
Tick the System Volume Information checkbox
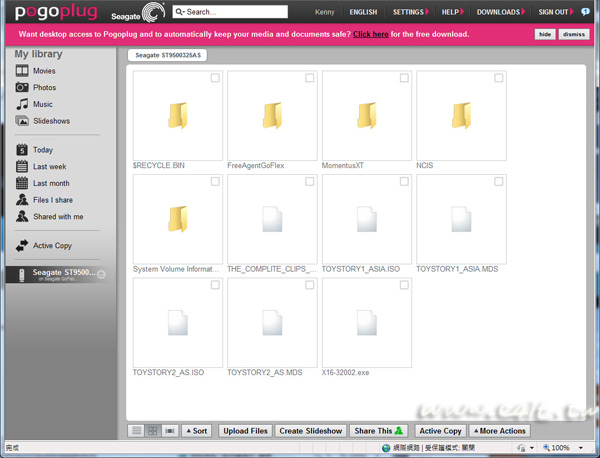[x=215, y=181]
